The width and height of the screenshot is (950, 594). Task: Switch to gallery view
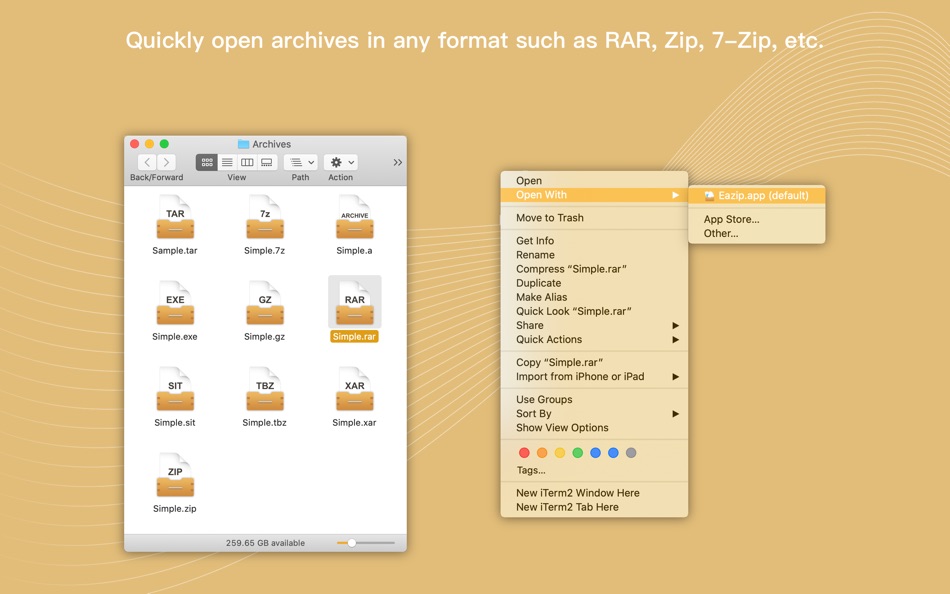(x=267, y=162)
